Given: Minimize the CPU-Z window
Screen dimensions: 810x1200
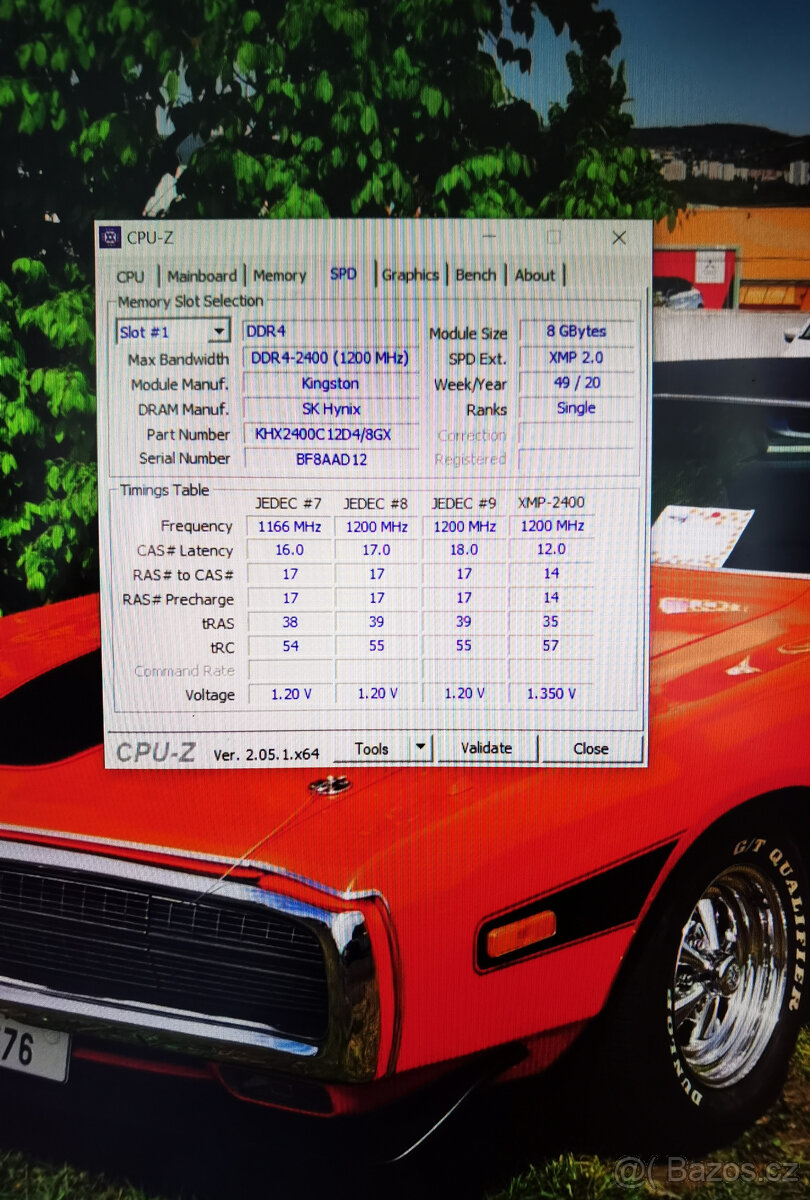Looking at the screenshot, I should pyautogui.click(x=489, y=237).
